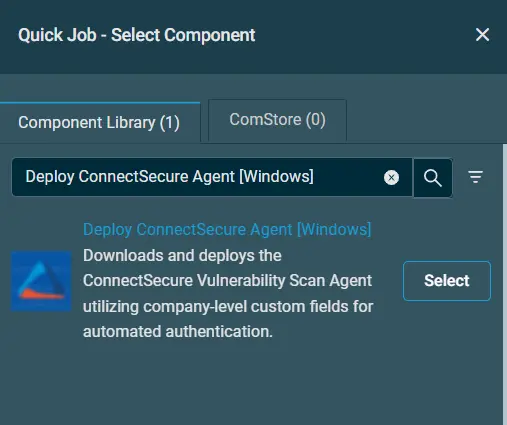Choose the ConnectSecure component thumbnail
Viewport: 507px width, 425px height.
point(41,281)
